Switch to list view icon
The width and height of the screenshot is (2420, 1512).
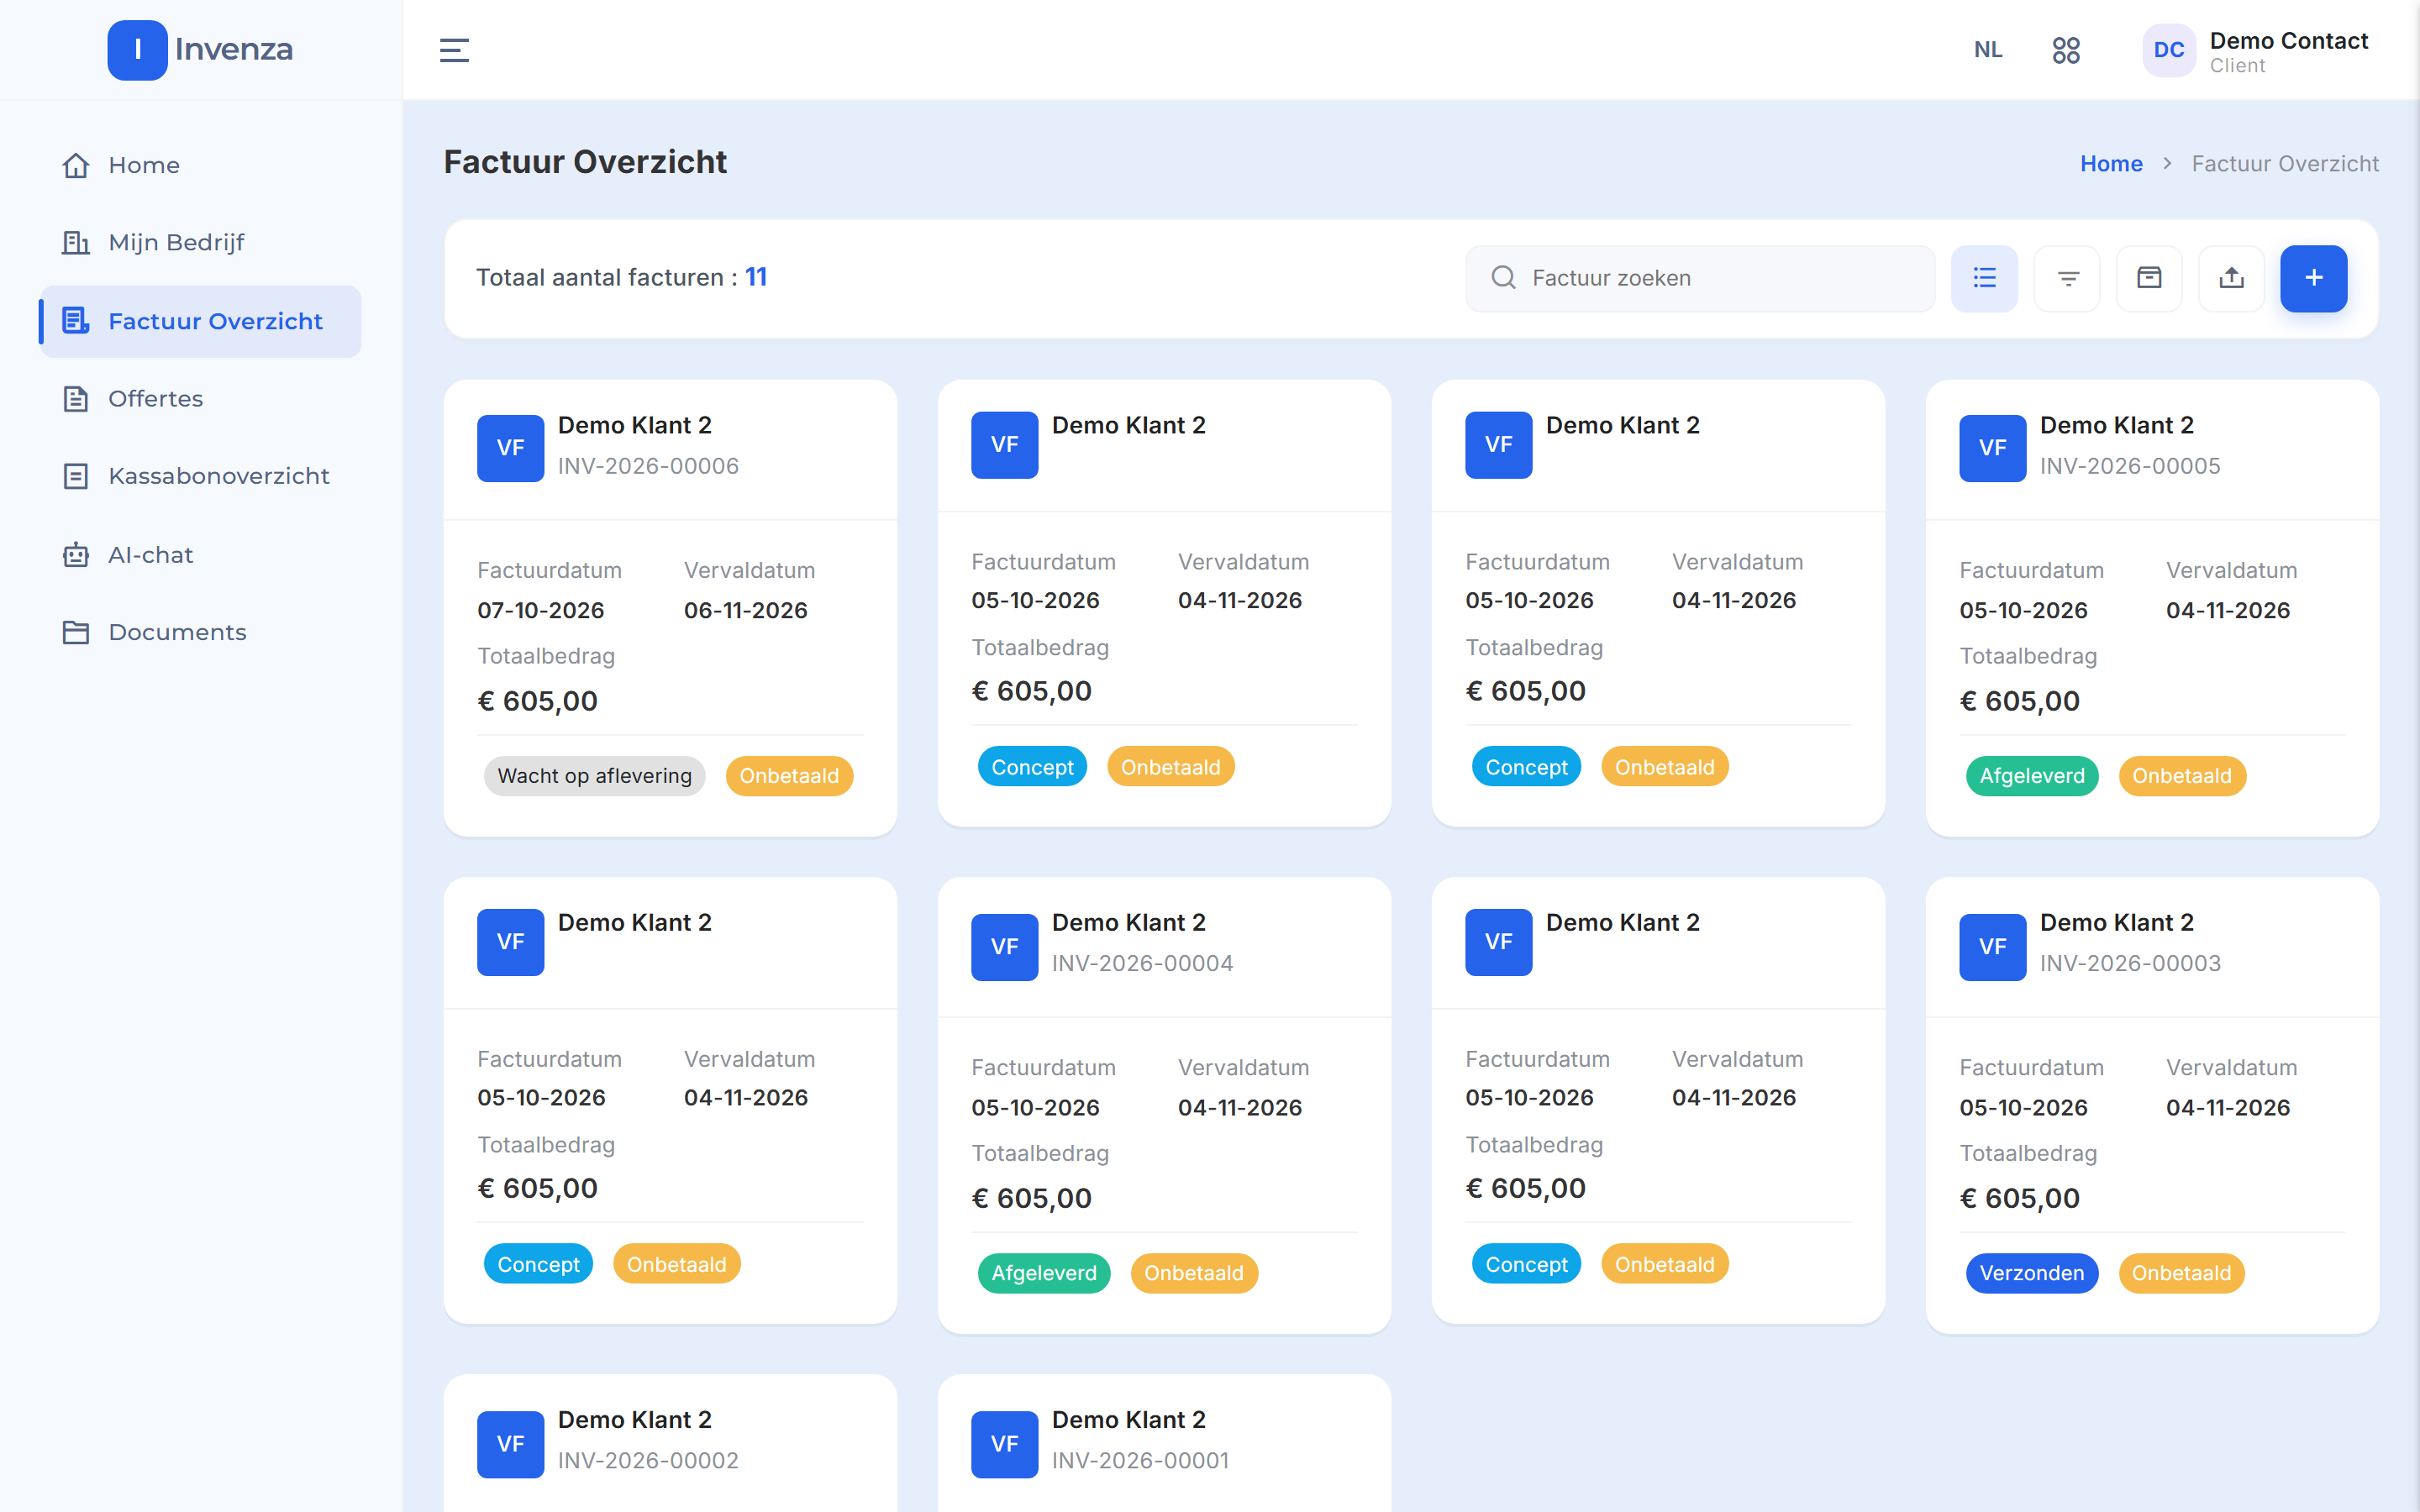click(x=1984, y=278)
